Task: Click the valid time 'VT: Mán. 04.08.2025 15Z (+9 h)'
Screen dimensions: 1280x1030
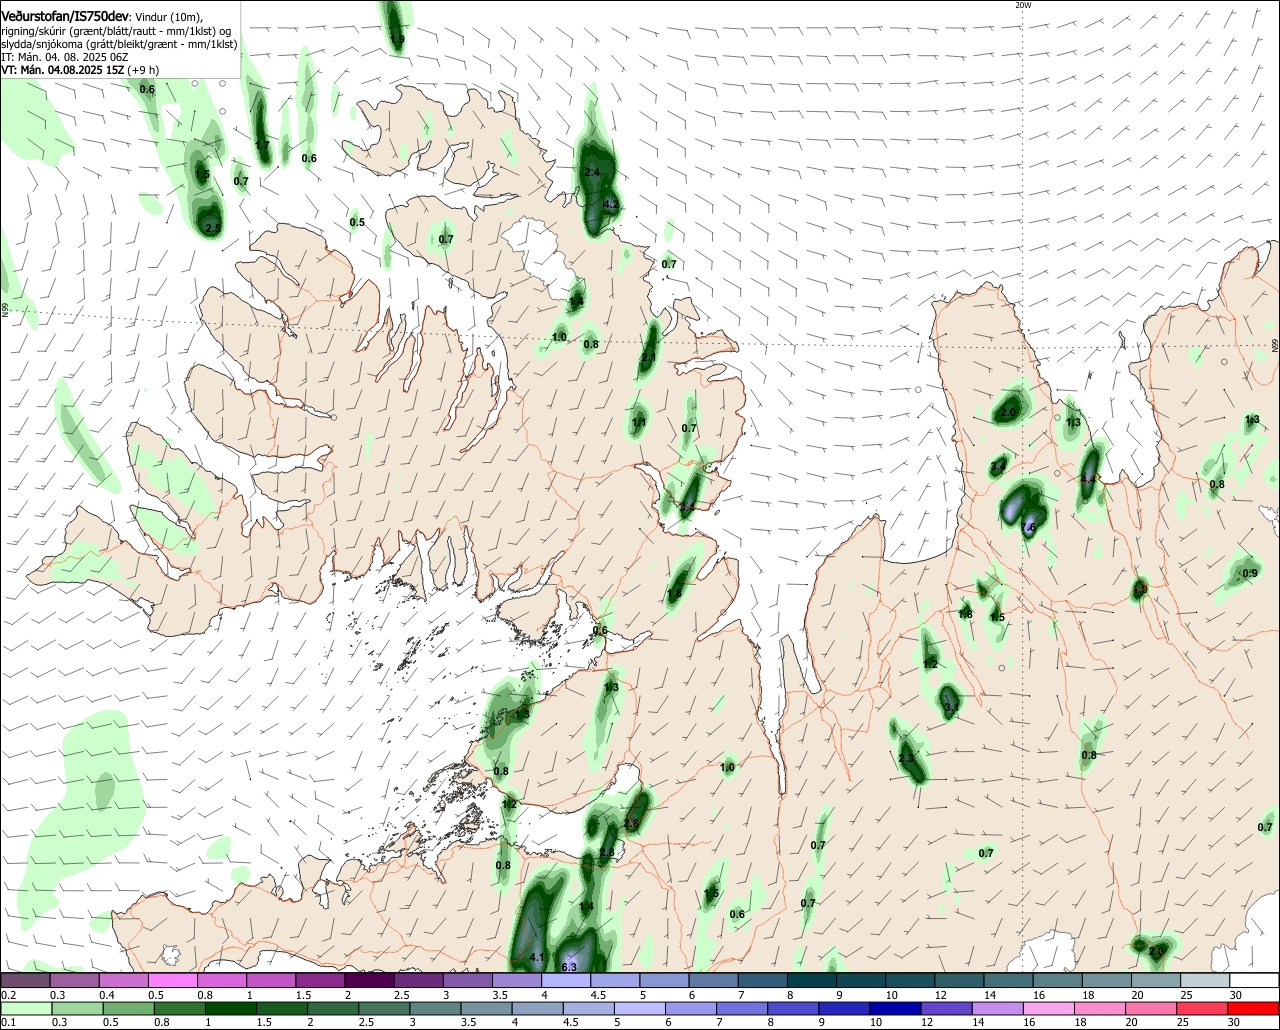Action: tap(80, 70)
